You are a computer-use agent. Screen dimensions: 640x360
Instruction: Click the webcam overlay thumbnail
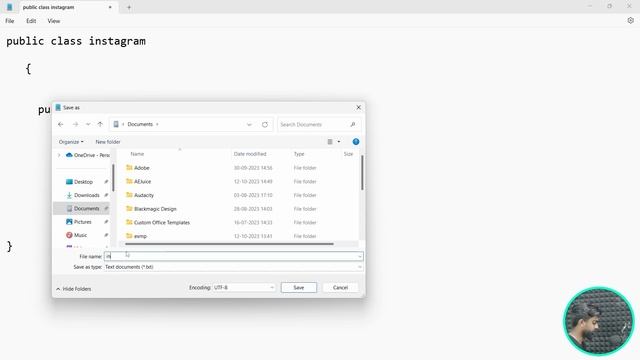[598, 321]
